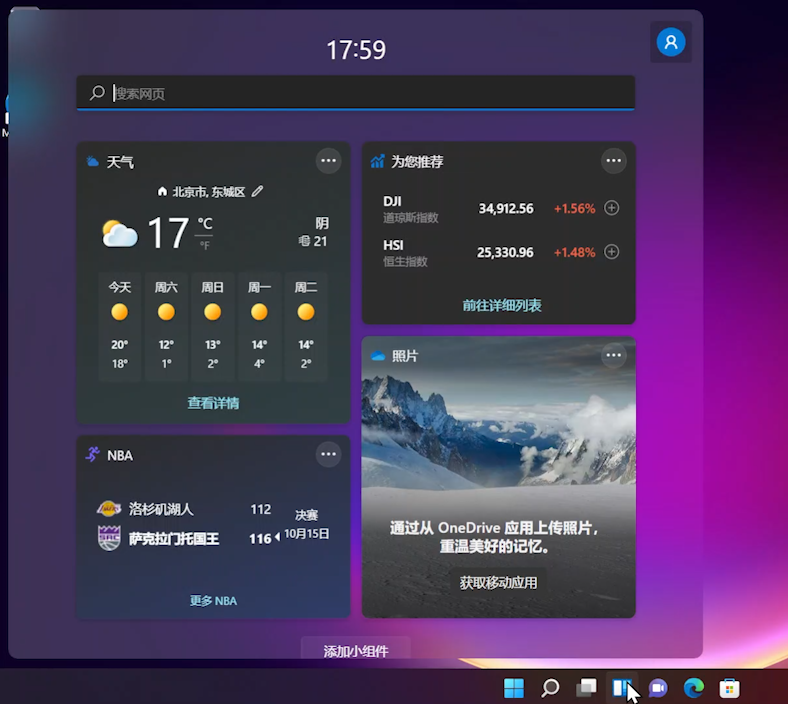Focus the 搜索网页 search input field
Viewport: 788px width, 704px height.
355,93
